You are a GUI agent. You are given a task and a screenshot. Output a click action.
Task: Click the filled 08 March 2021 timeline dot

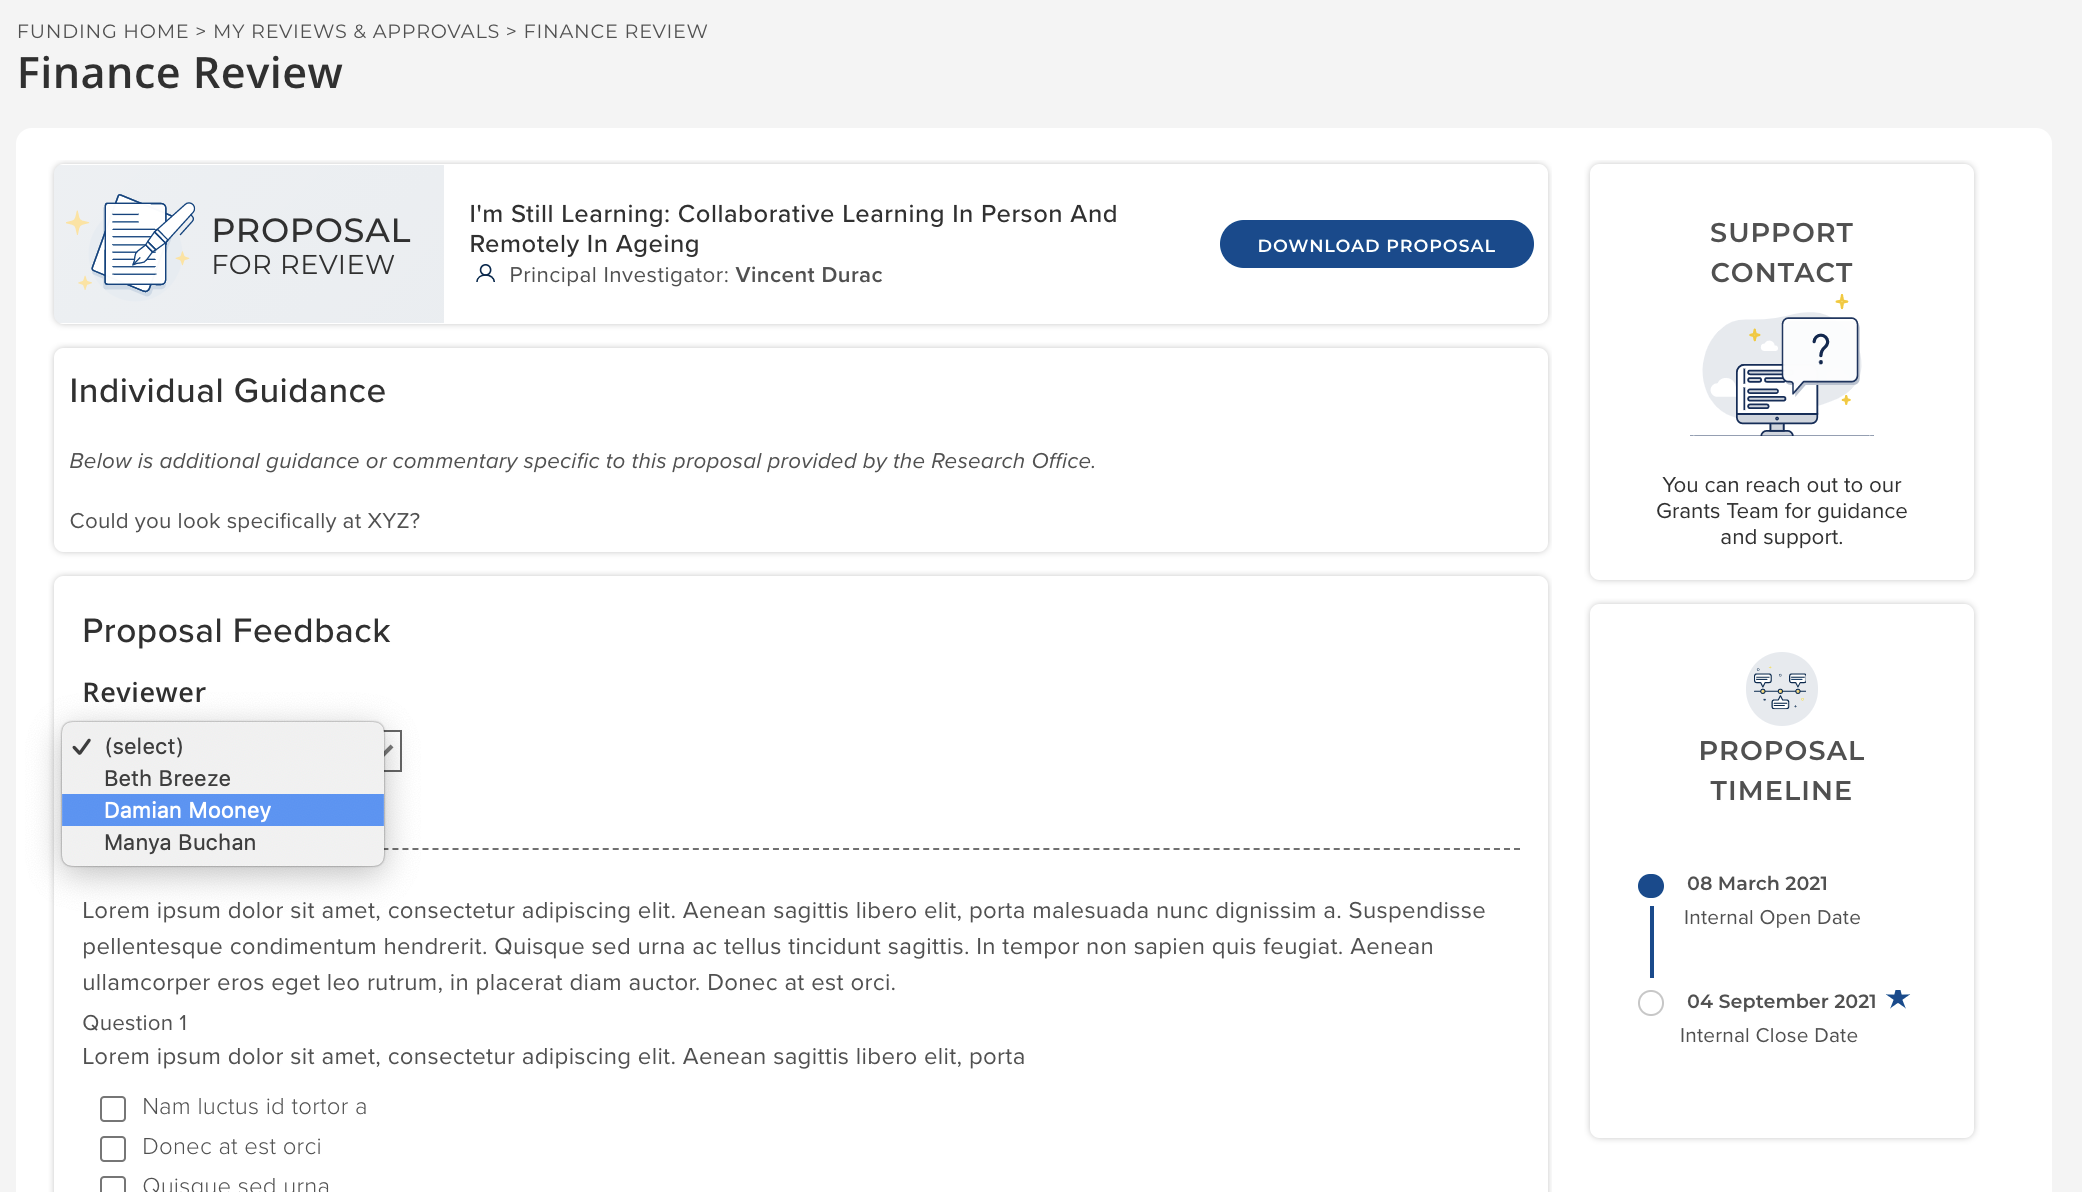point(1651,885)
